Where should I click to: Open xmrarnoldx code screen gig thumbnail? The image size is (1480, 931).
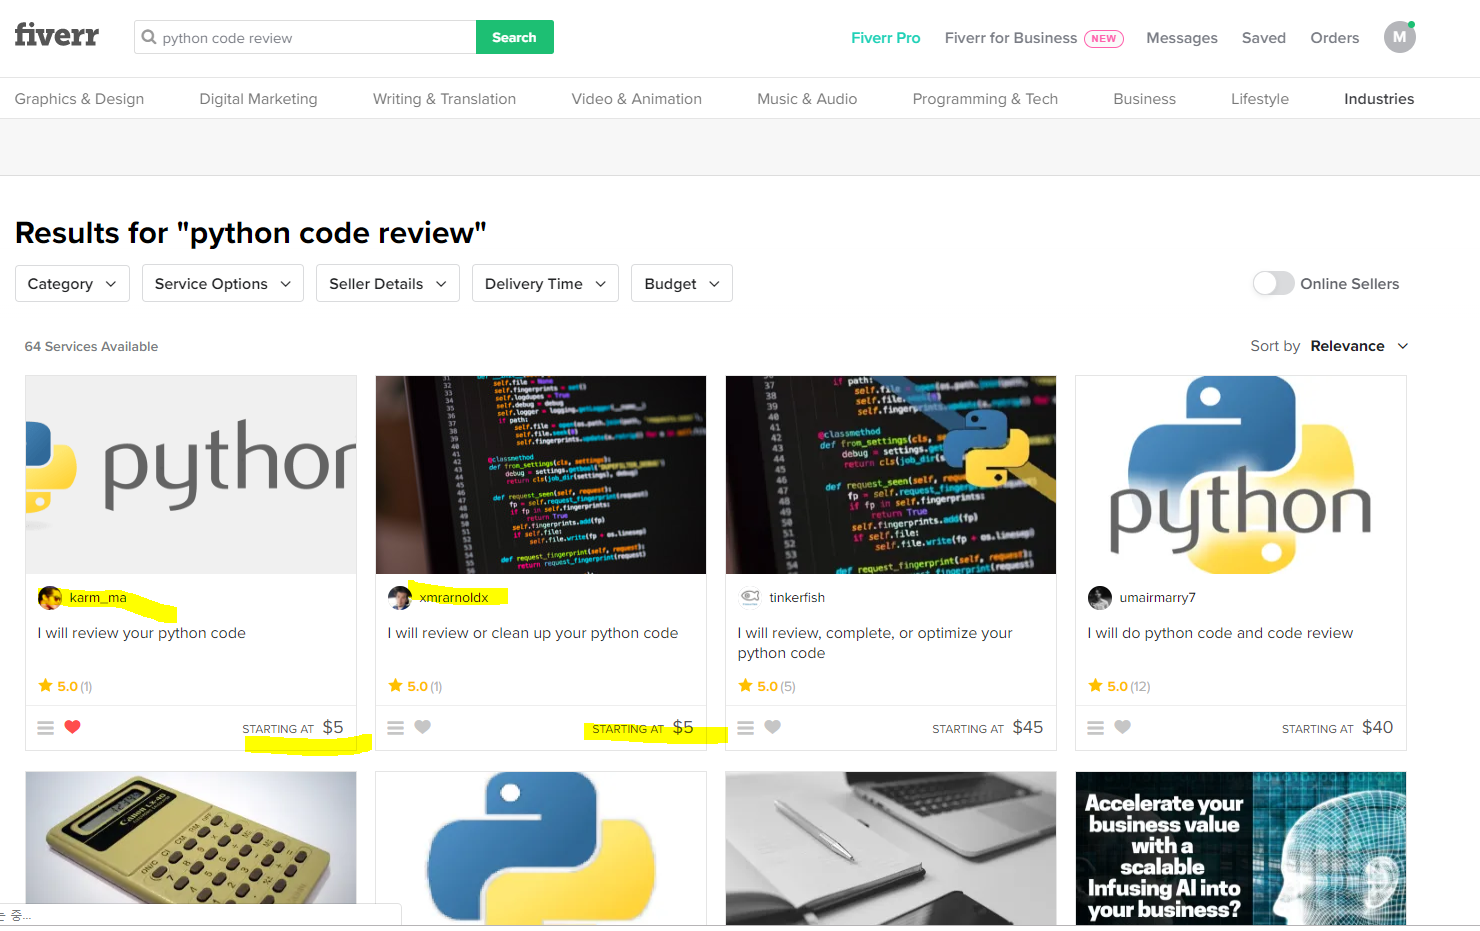pos(541,475)
